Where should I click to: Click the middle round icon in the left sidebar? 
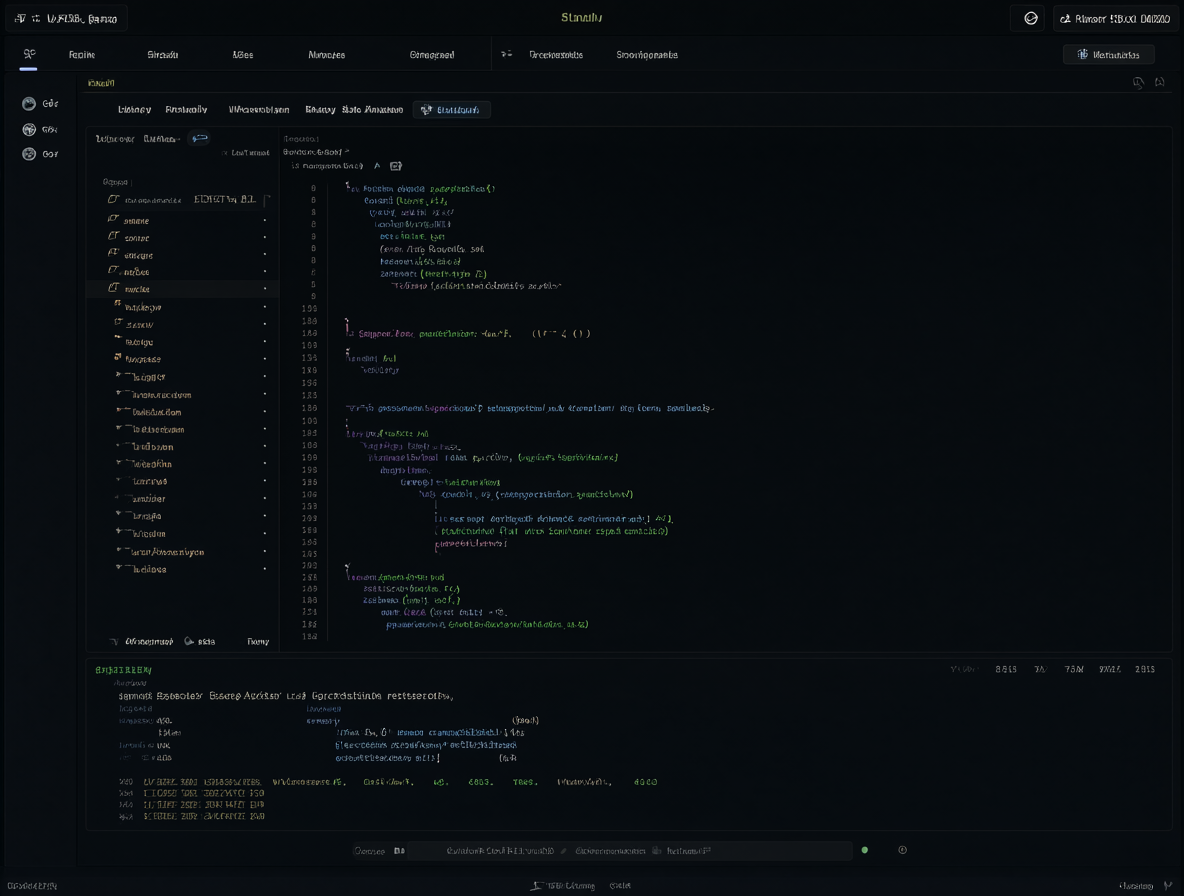[x=29, y=130]
